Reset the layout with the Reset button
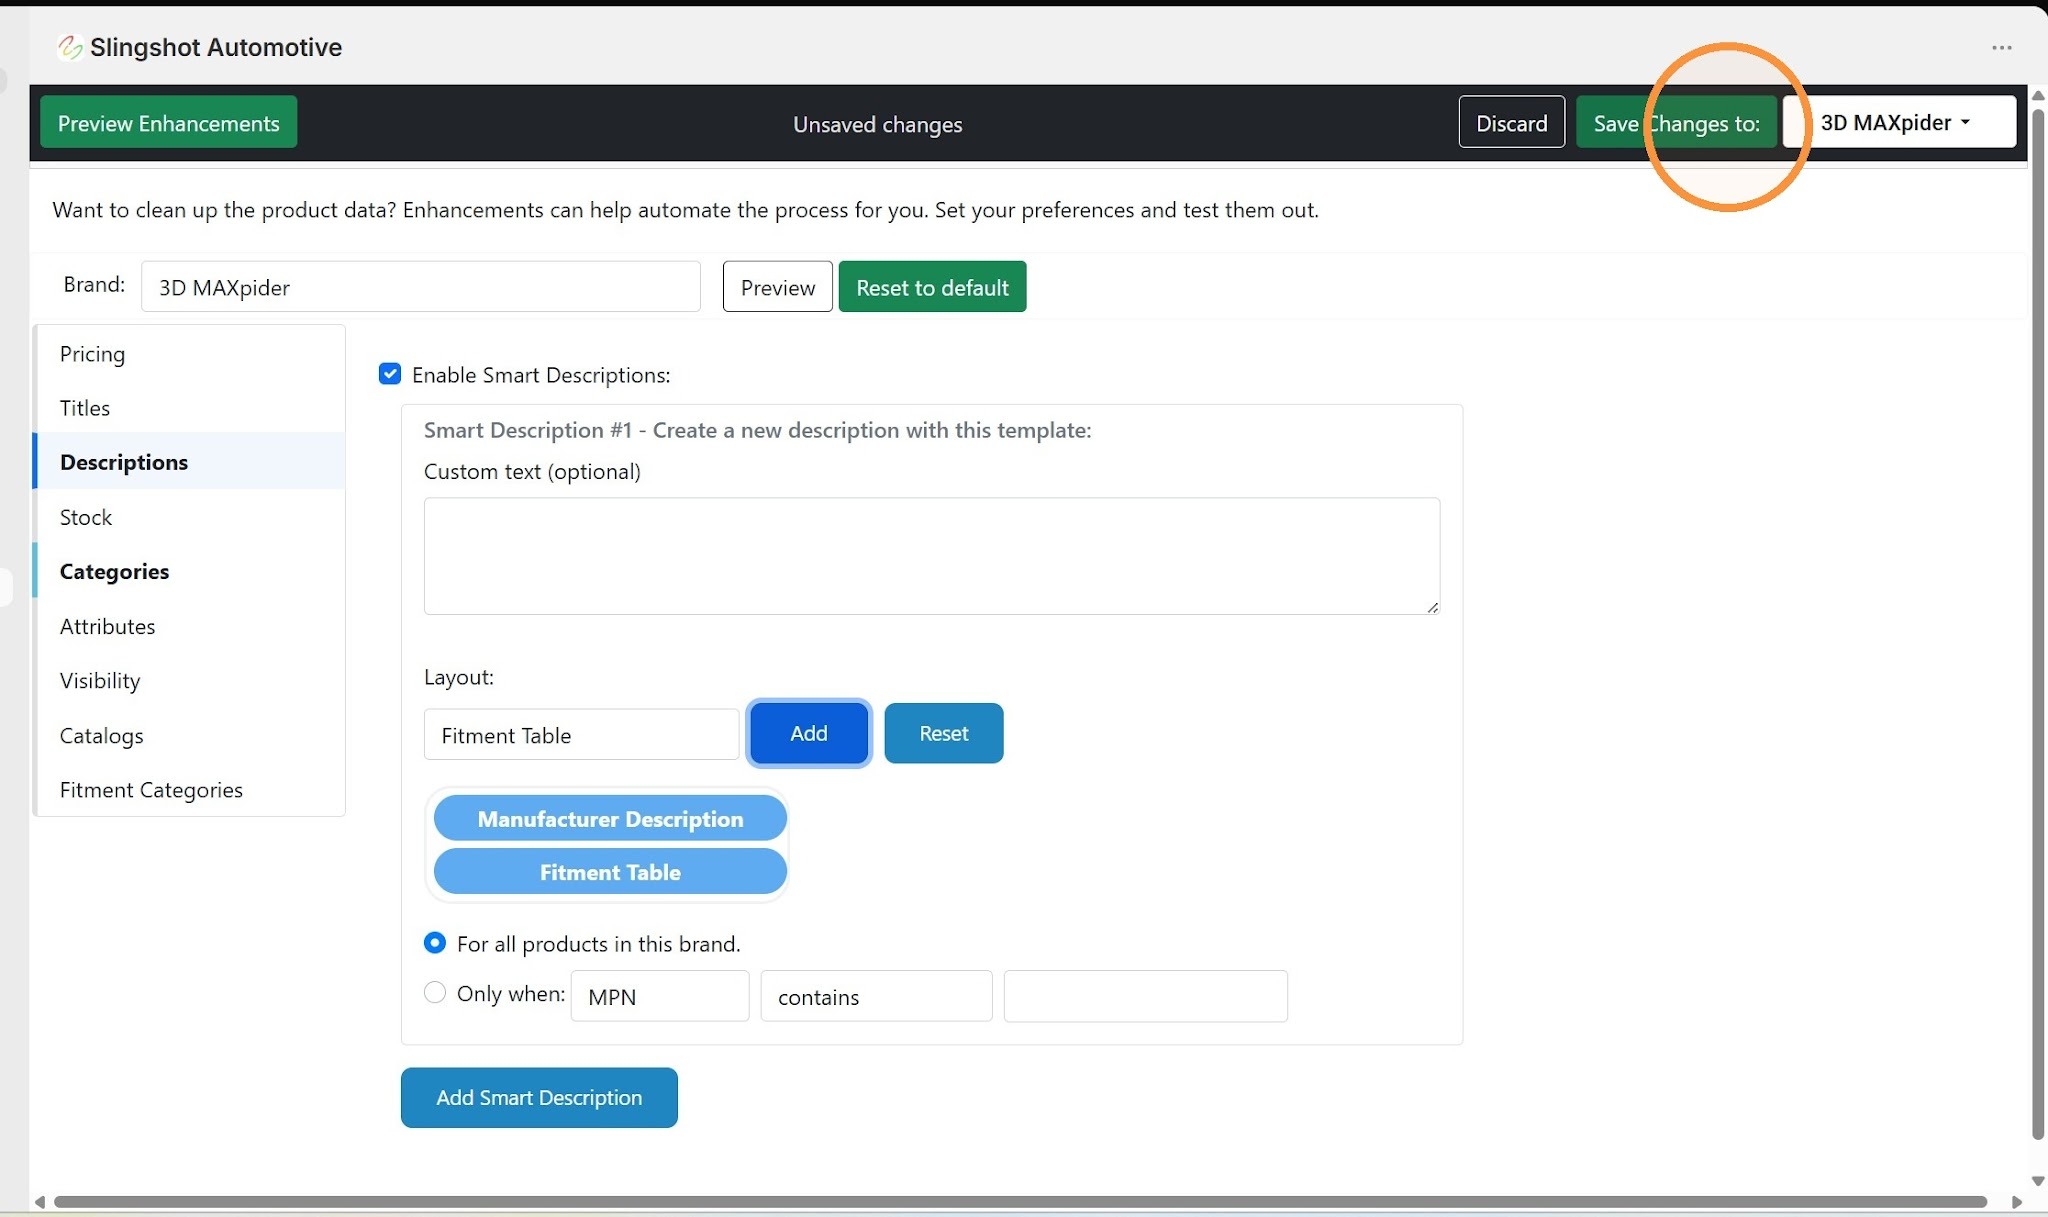Screen dimensions: 2048x1217 point(943,733)
